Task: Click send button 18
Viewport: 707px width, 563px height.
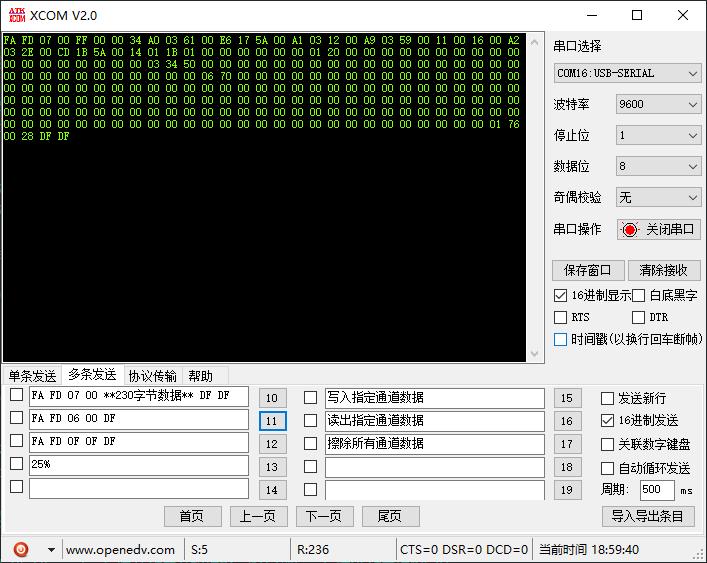Action: [567, 467]
